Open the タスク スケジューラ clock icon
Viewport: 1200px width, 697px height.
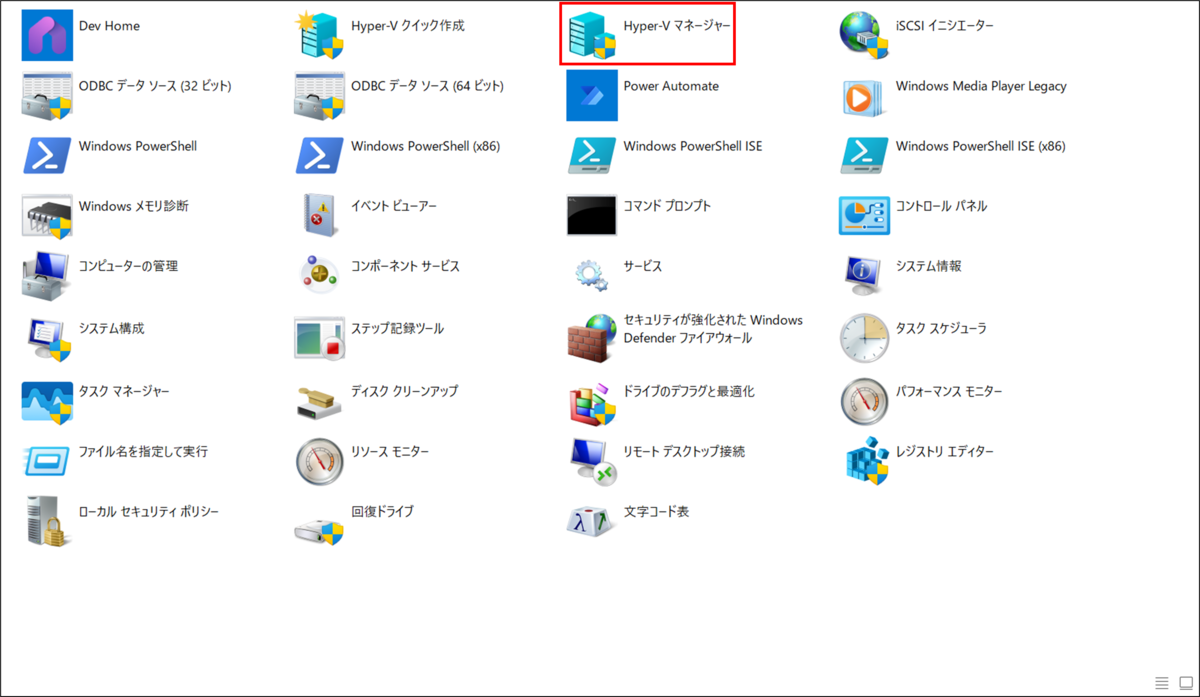click(x=864, y=338)
